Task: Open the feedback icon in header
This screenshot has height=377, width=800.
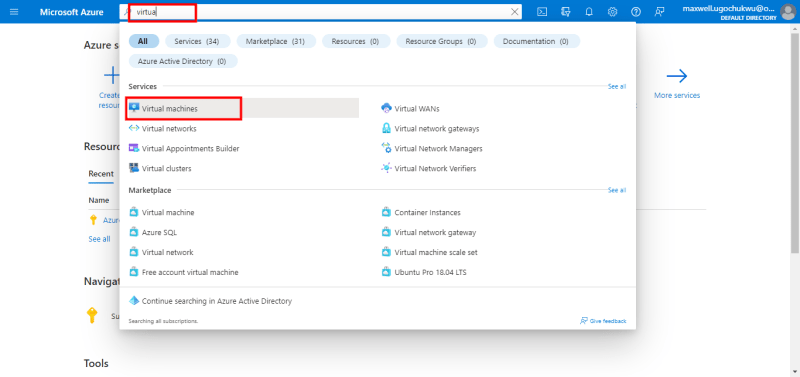Action: [x=659, y=12]
